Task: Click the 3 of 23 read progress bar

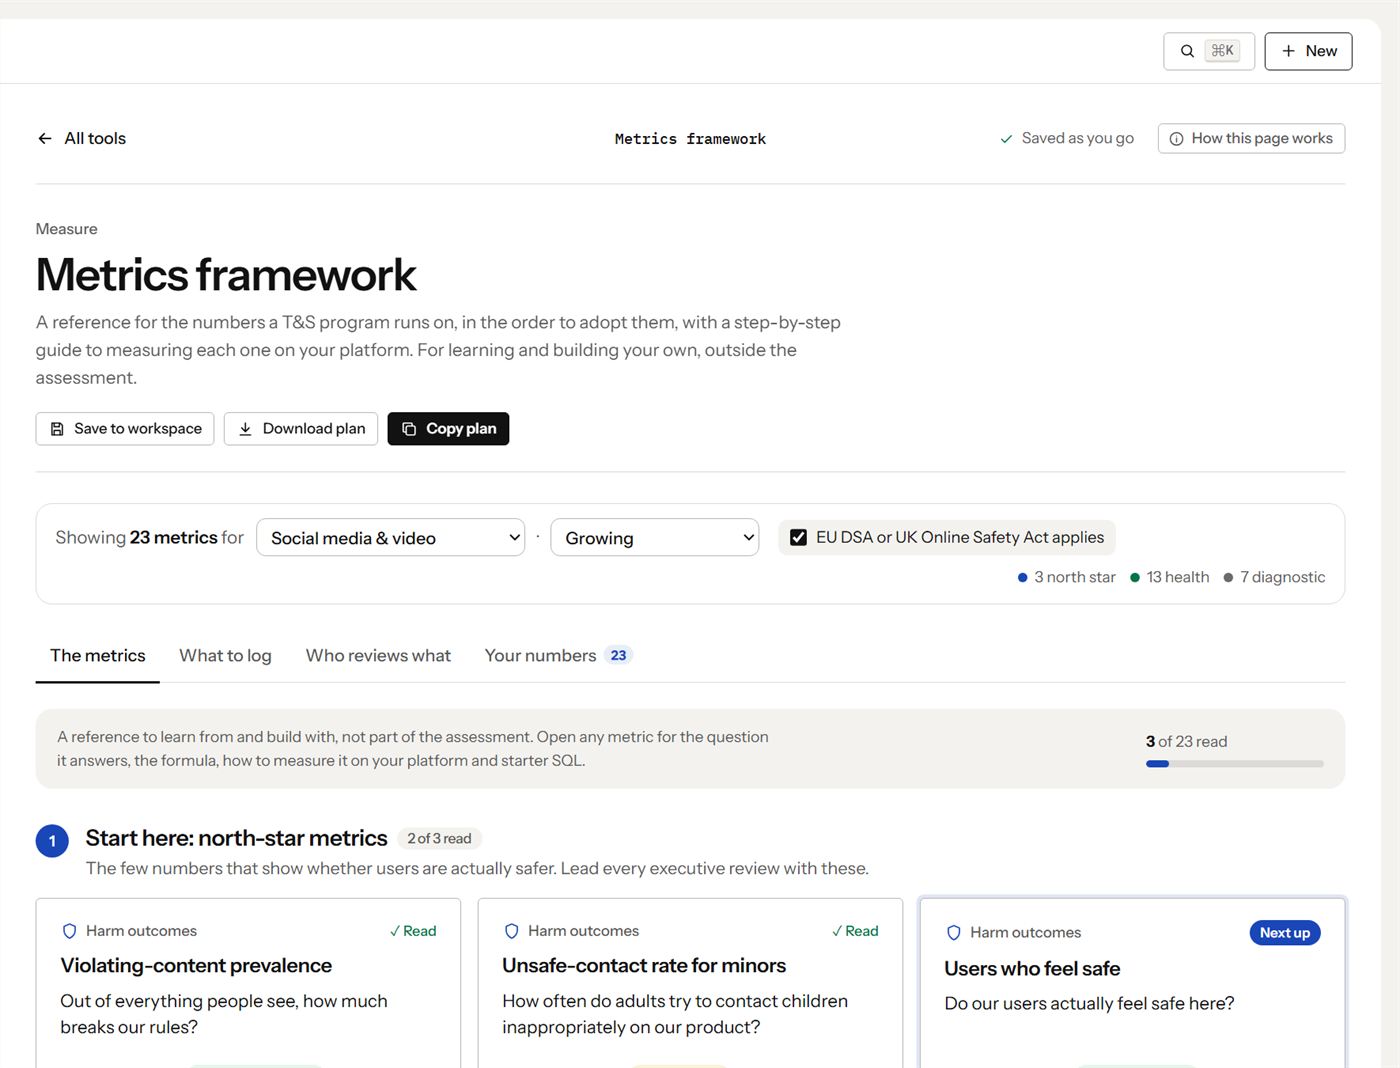Action: click(x=1235, y=764)
